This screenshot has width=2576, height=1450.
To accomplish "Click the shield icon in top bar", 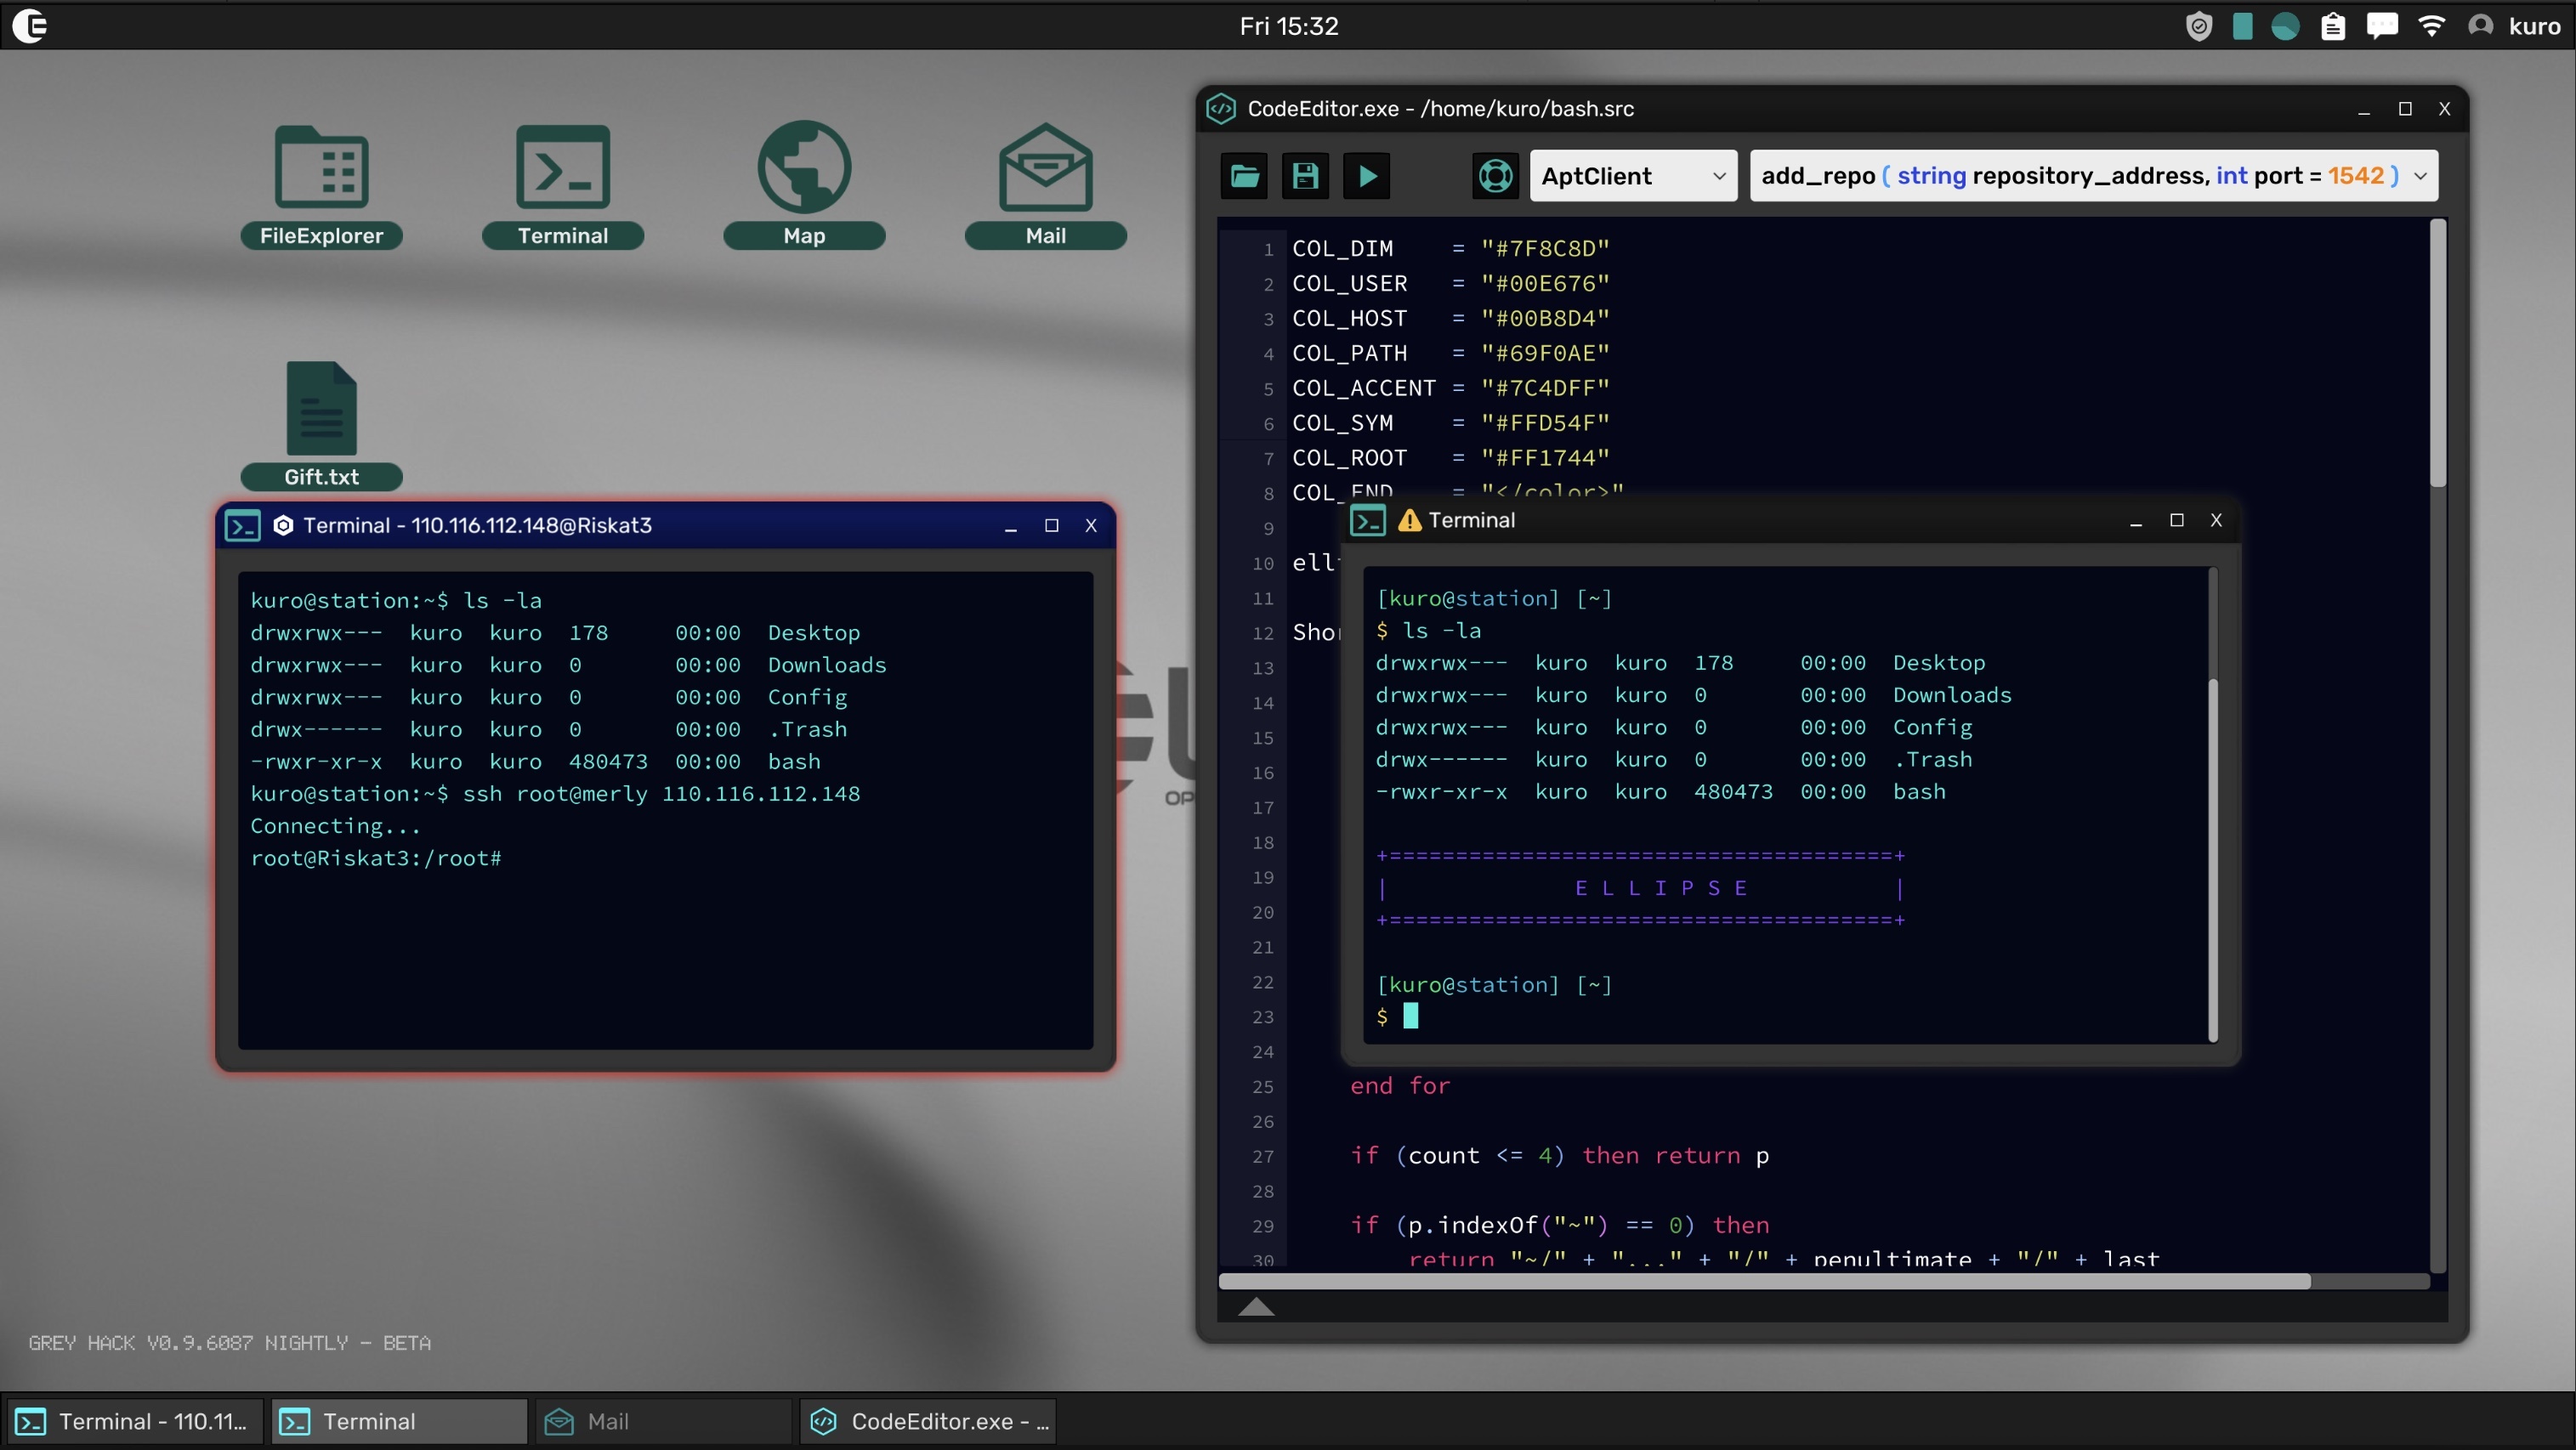I will click(2198, 26).
